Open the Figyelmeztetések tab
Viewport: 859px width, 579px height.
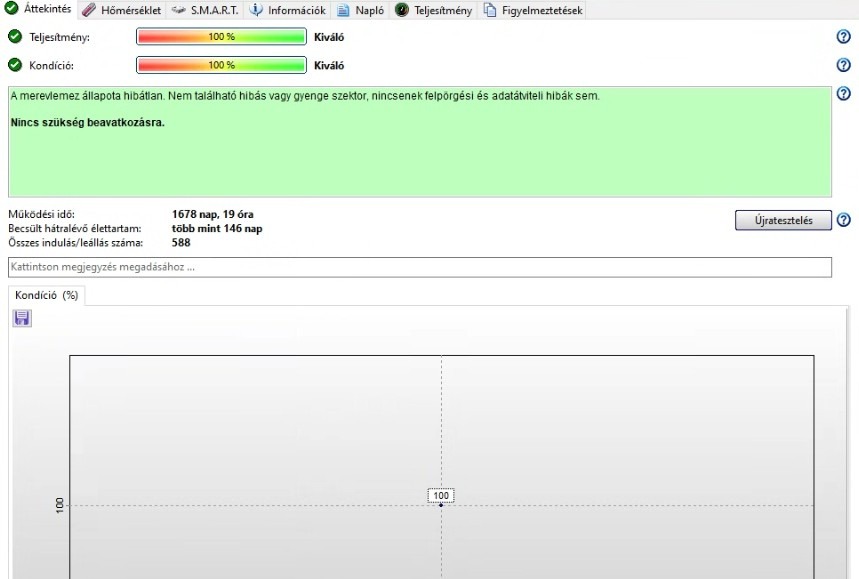pyautogui.click(x=532, y=10)
